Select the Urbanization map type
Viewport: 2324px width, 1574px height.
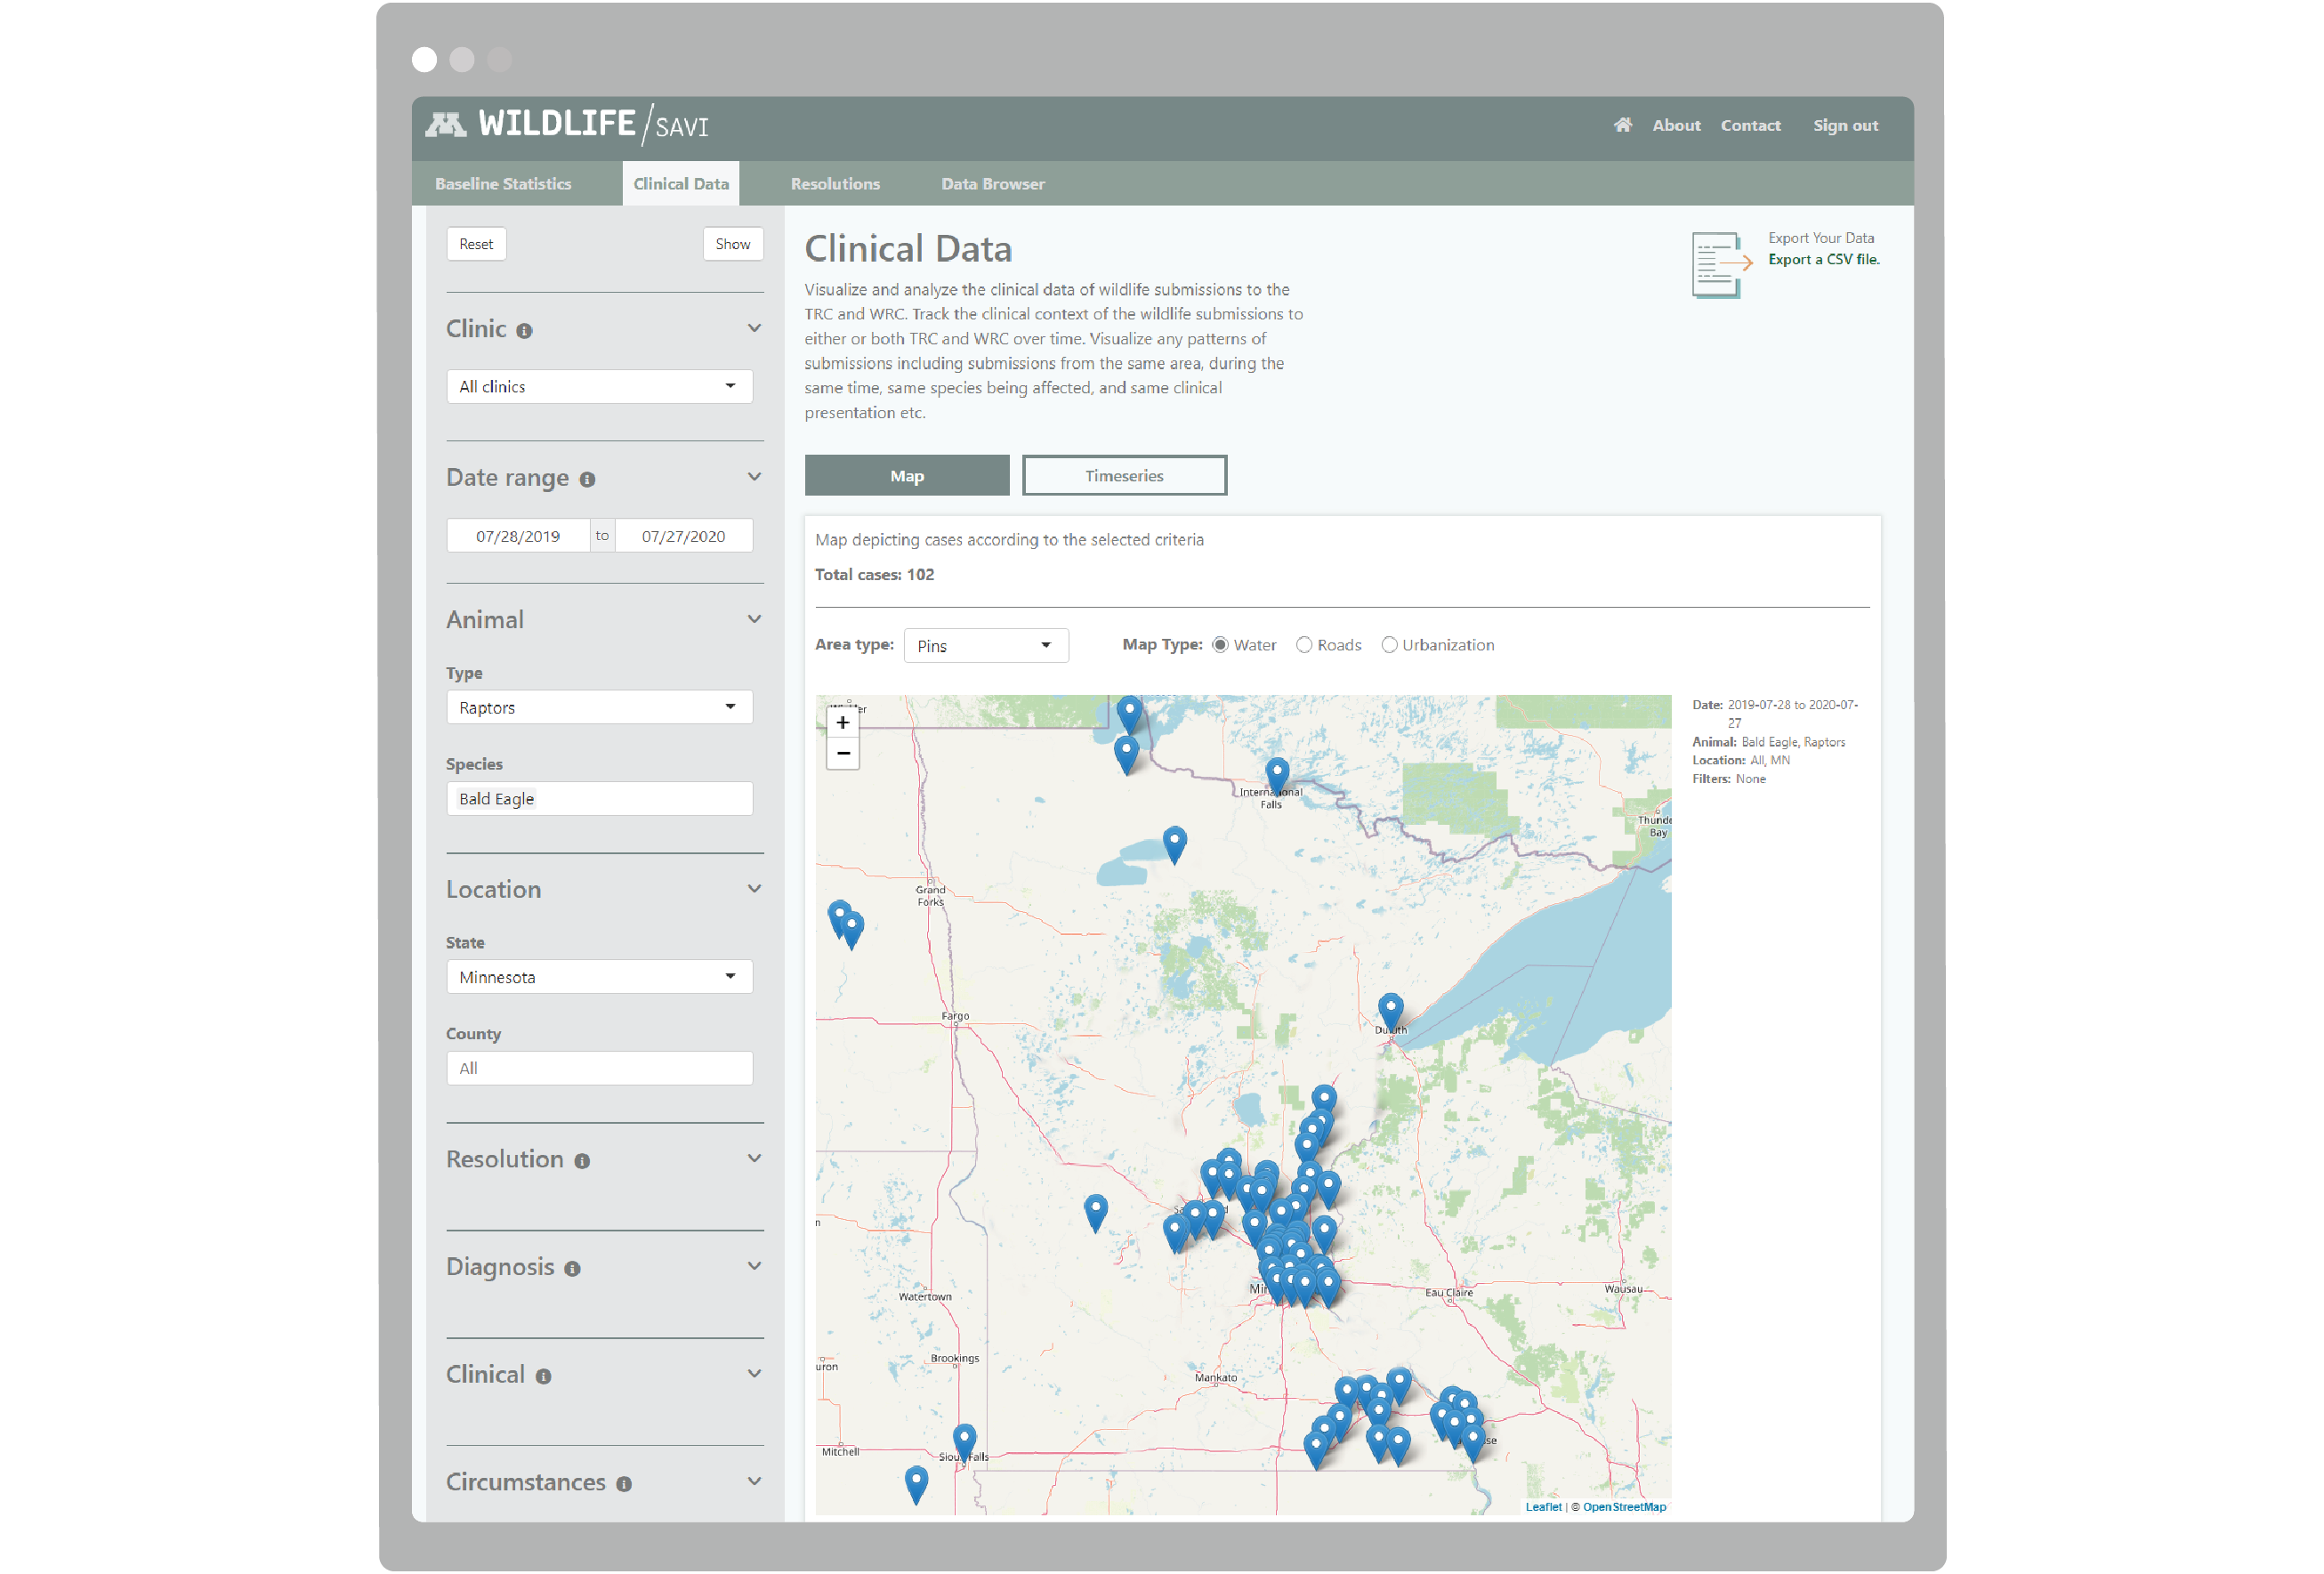tap(1389, 645)
